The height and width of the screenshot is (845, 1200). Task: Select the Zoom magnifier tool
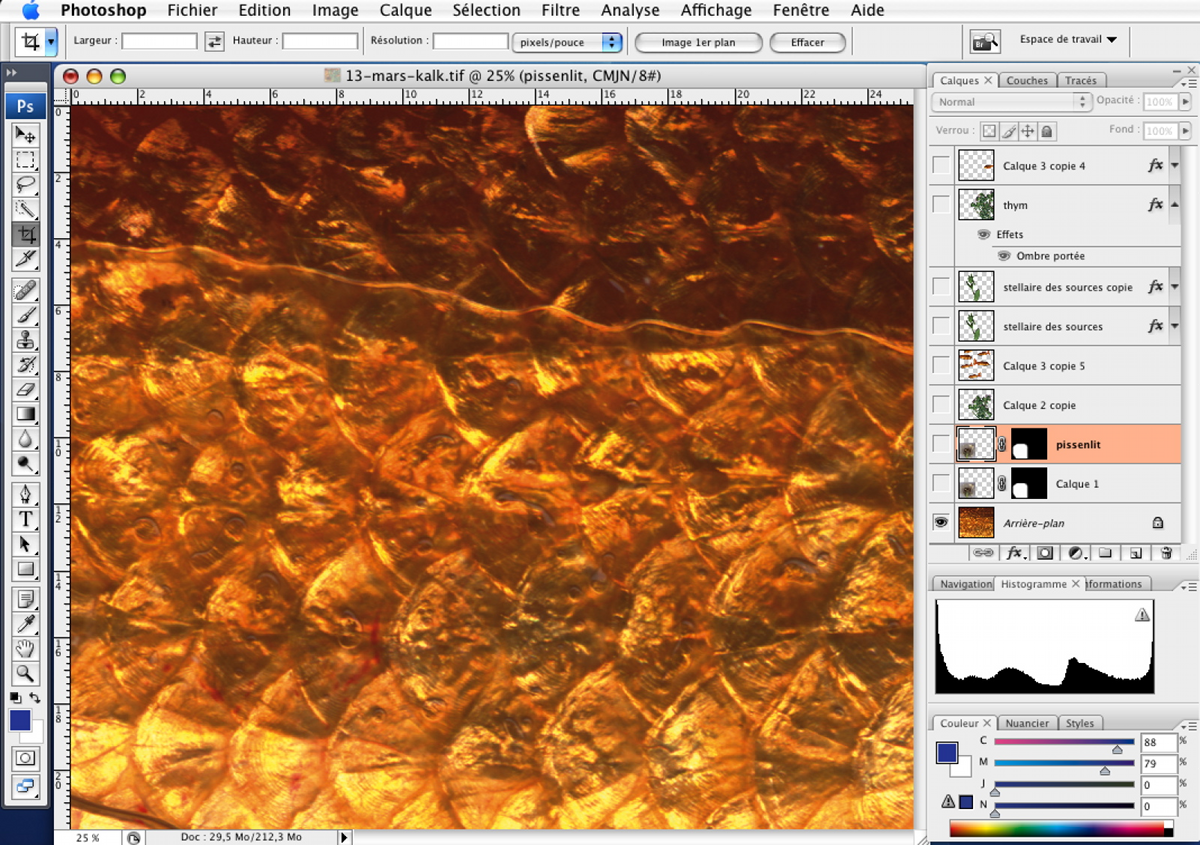coord(26,673)
